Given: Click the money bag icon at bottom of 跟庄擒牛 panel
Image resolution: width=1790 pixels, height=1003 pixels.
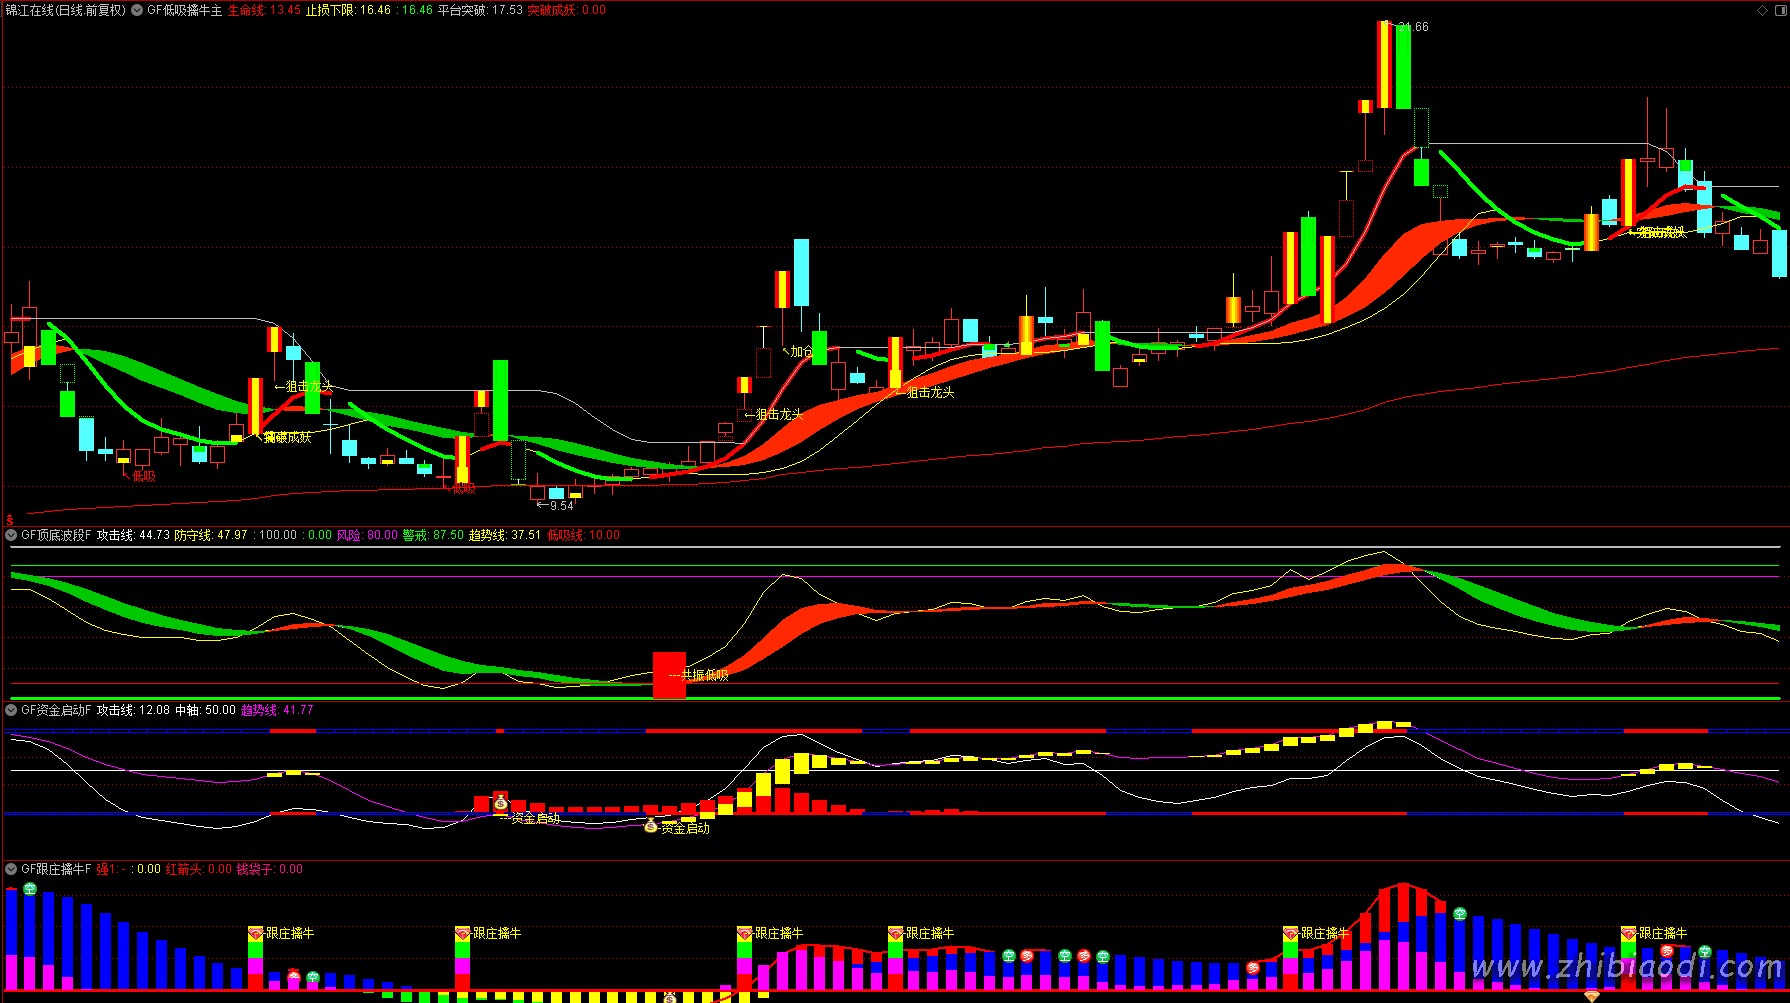Looking at the screenshot, I should [x=670, y=997].
